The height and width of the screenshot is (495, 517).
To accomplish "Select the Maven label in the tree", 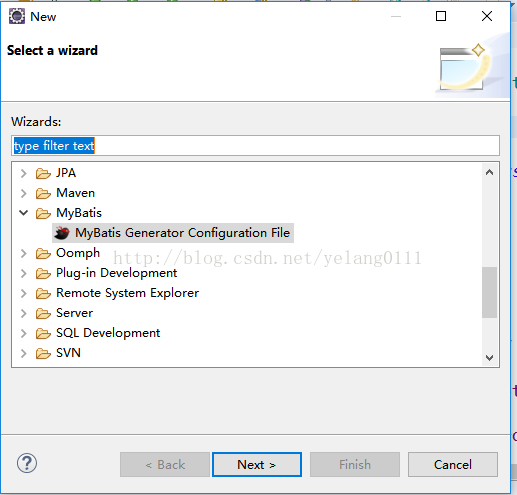I will pos(76,193).
